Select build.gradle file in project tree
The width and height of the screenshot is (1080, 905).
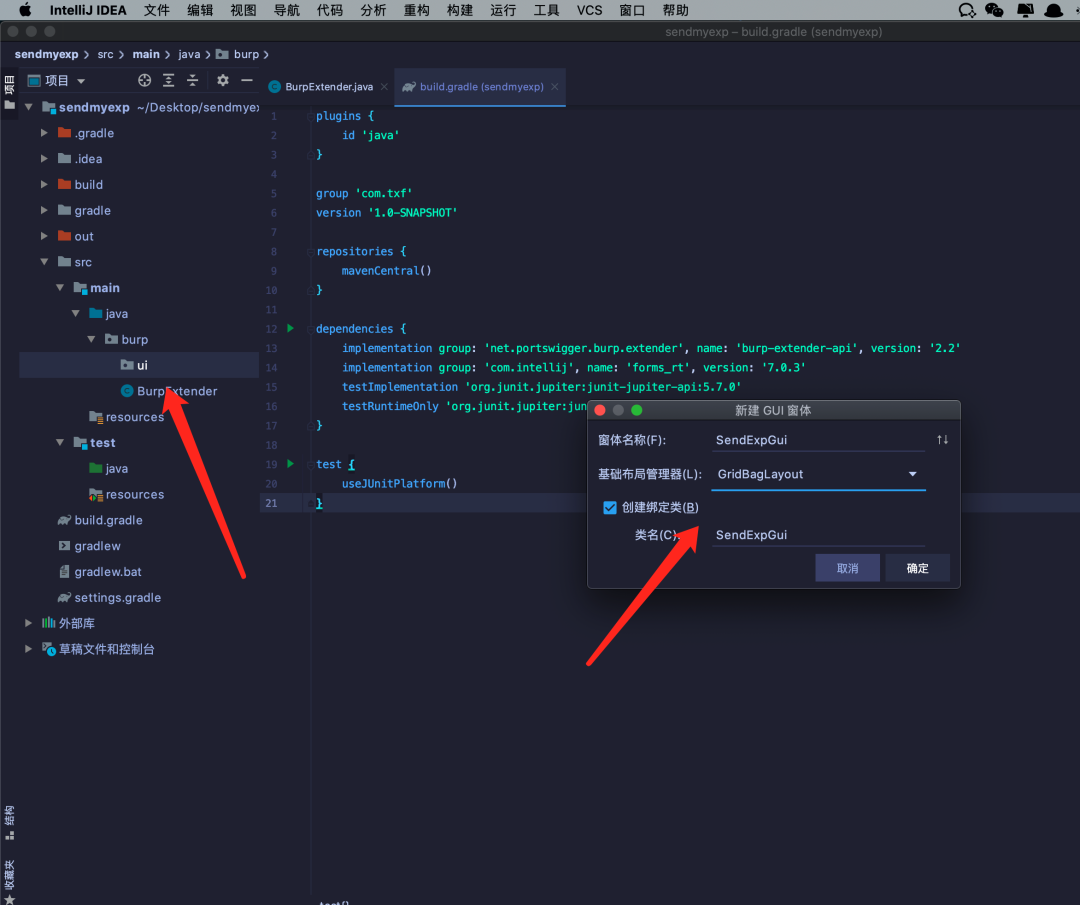click(101, 520)
